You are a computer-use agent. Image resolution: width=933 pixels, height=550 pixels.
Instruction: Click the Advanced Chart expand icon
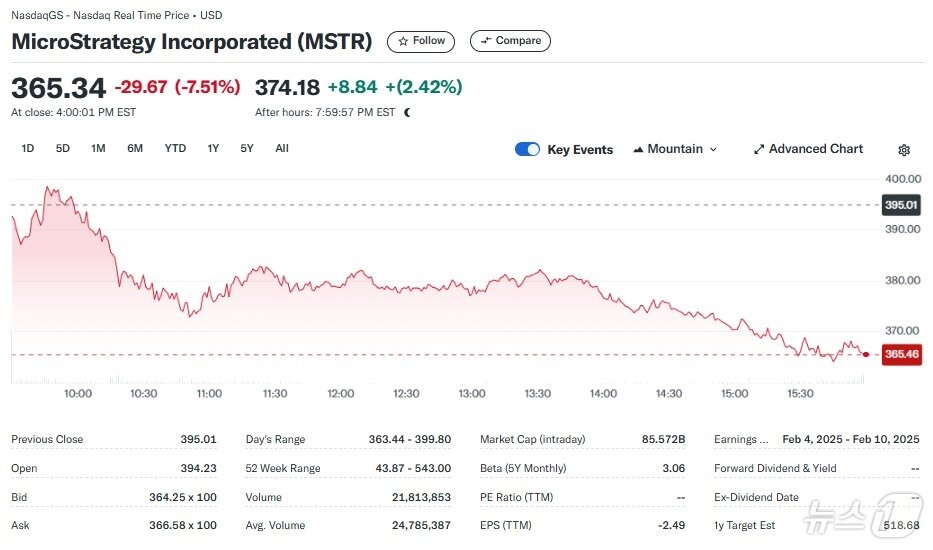click(759, 149)
